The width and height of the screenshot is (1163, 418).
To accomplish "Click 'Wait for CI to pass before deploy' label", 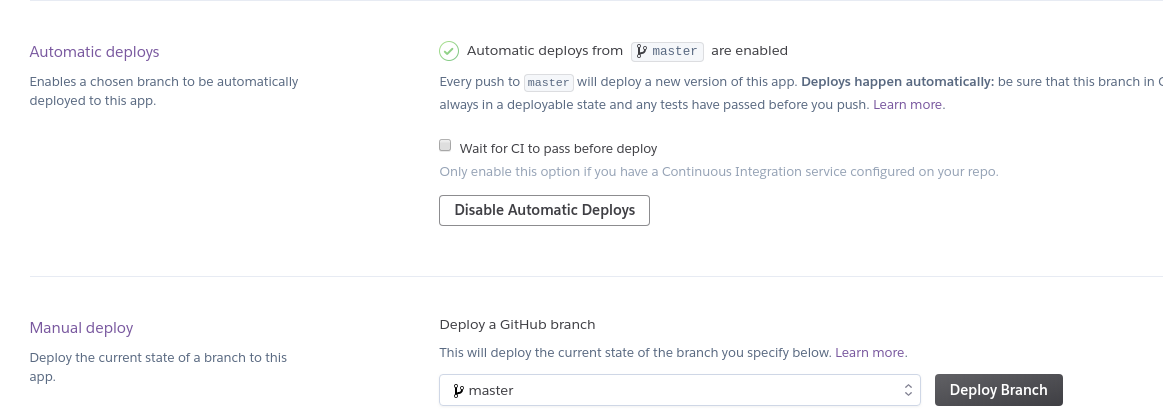I will click(x=559, y=148).
